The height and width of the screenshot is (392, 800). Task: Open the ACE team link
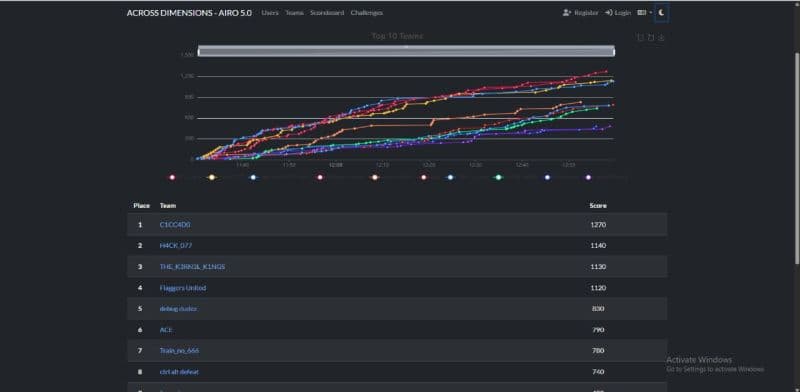tap(166, 330)
